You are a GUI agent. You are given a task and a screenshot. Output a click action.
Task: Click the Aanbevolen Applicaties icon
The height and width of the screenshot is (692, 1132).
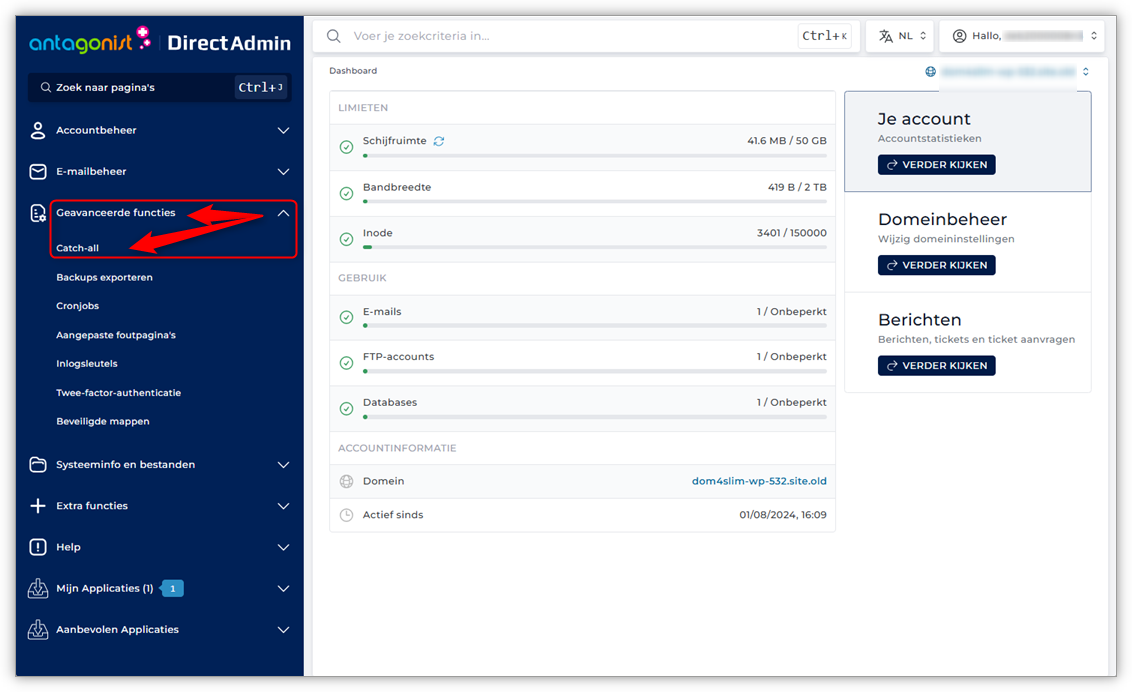coord(38,630)
